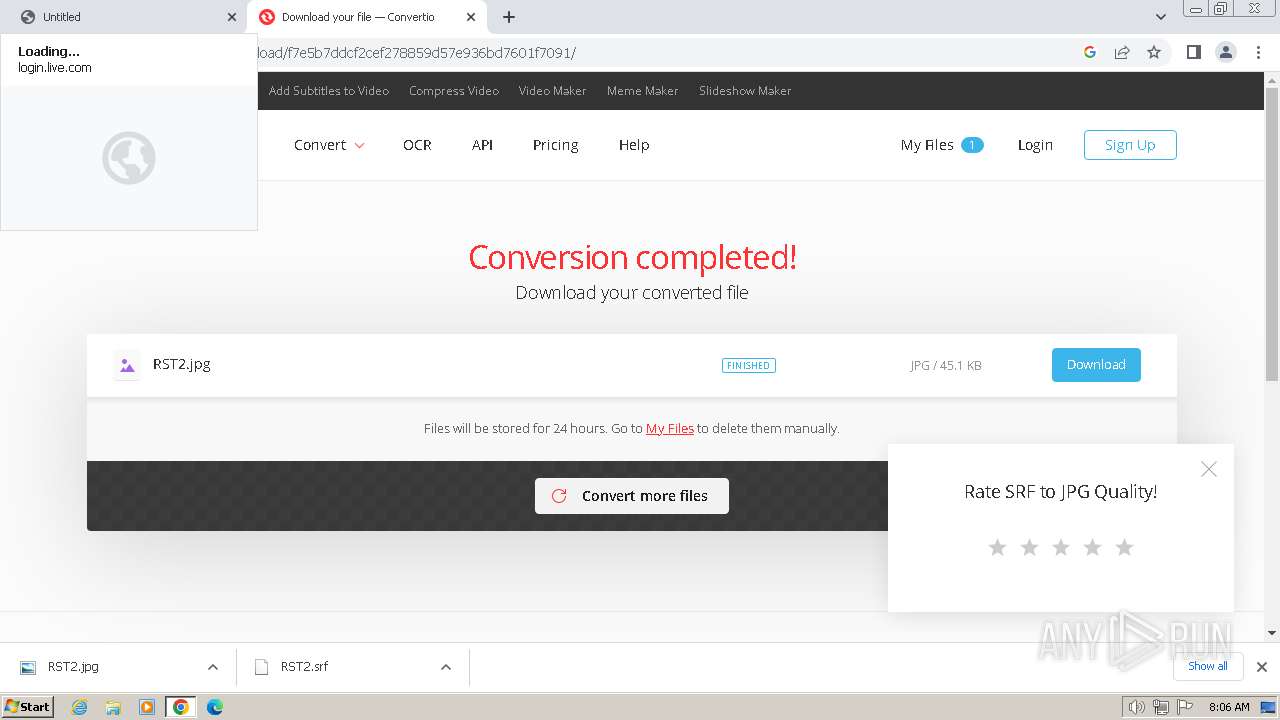The width and height of the screenshot is (1280, 720).
Task: Expand RST2.srf download options
Action: [x=446, y=667]
